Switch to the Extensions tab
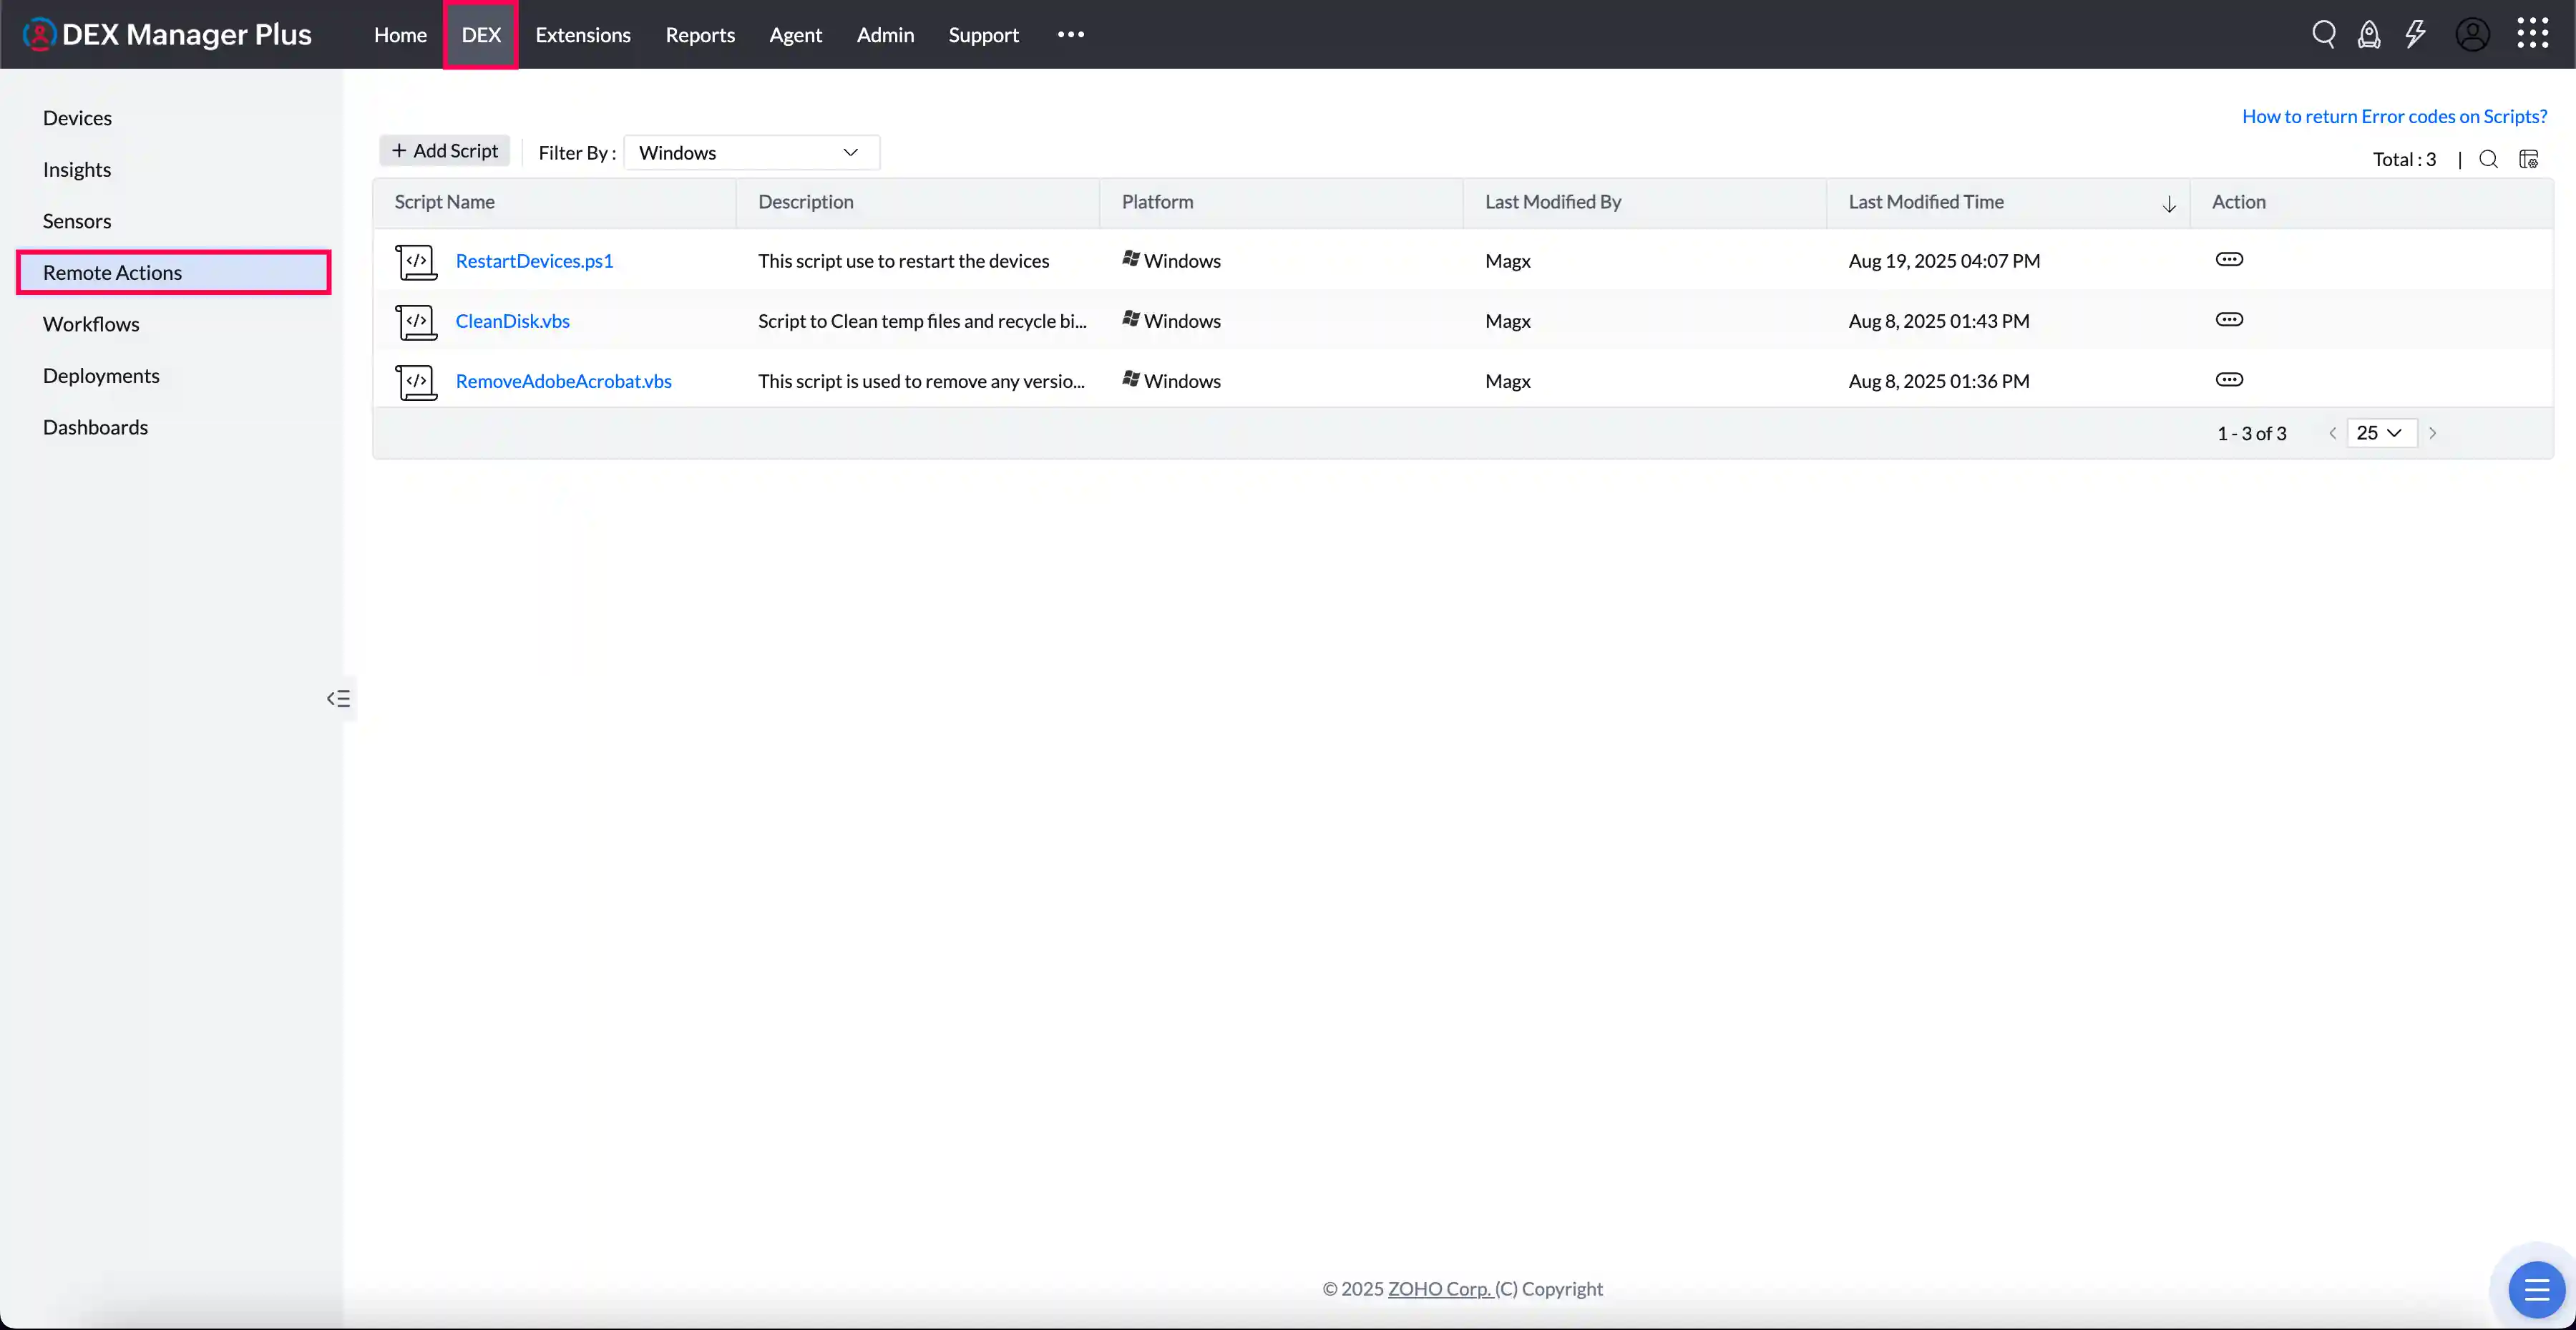 pyautogui.click(x=582, y=35)
